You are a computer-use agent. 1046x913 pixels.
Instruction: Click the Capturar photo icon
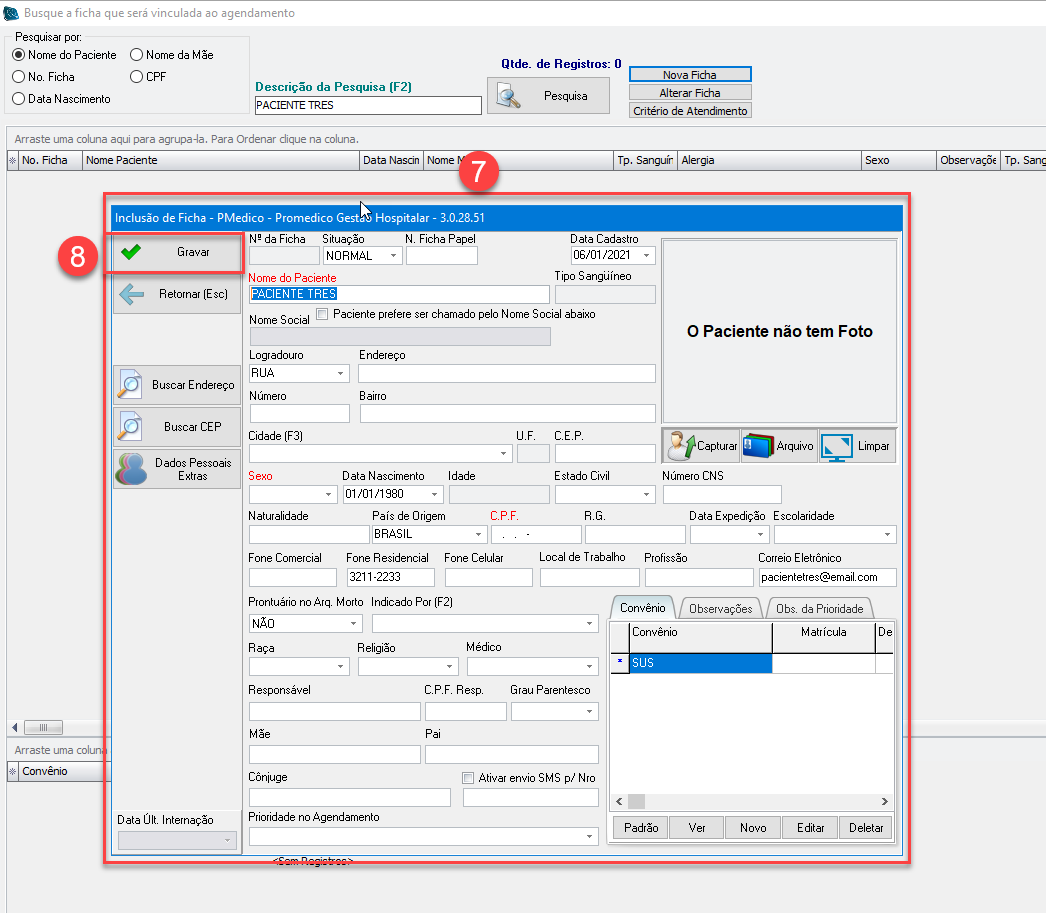pos(682,446)
